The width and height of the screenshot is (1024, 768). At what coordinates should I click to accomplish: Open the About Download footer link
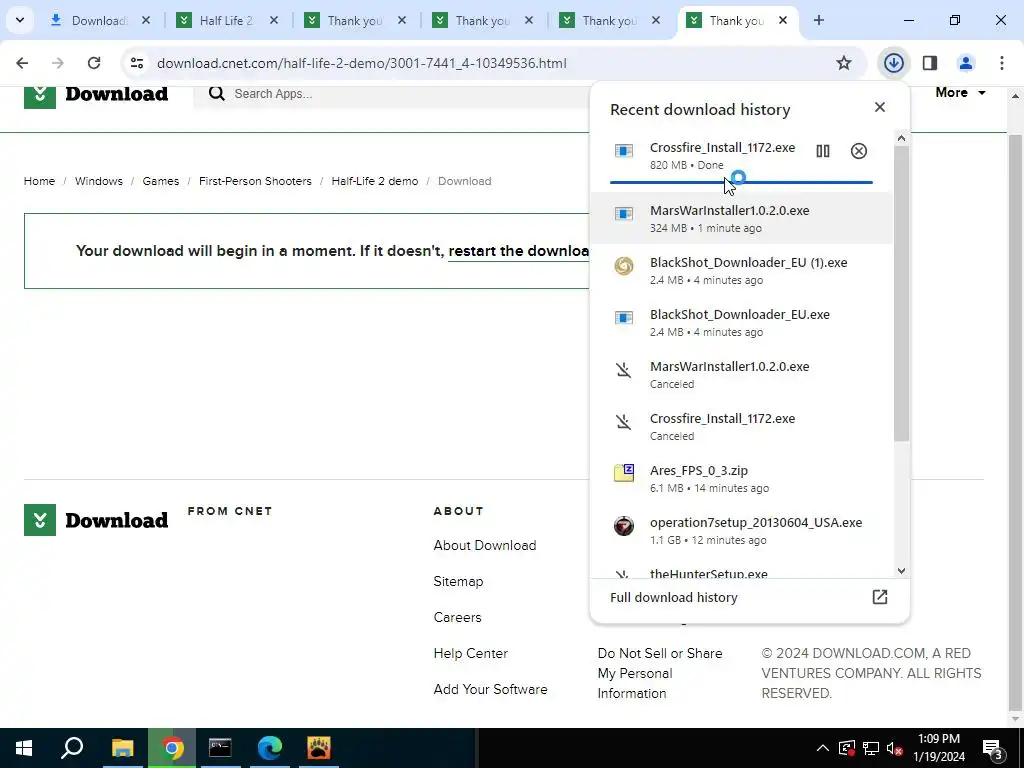[485, 545]
